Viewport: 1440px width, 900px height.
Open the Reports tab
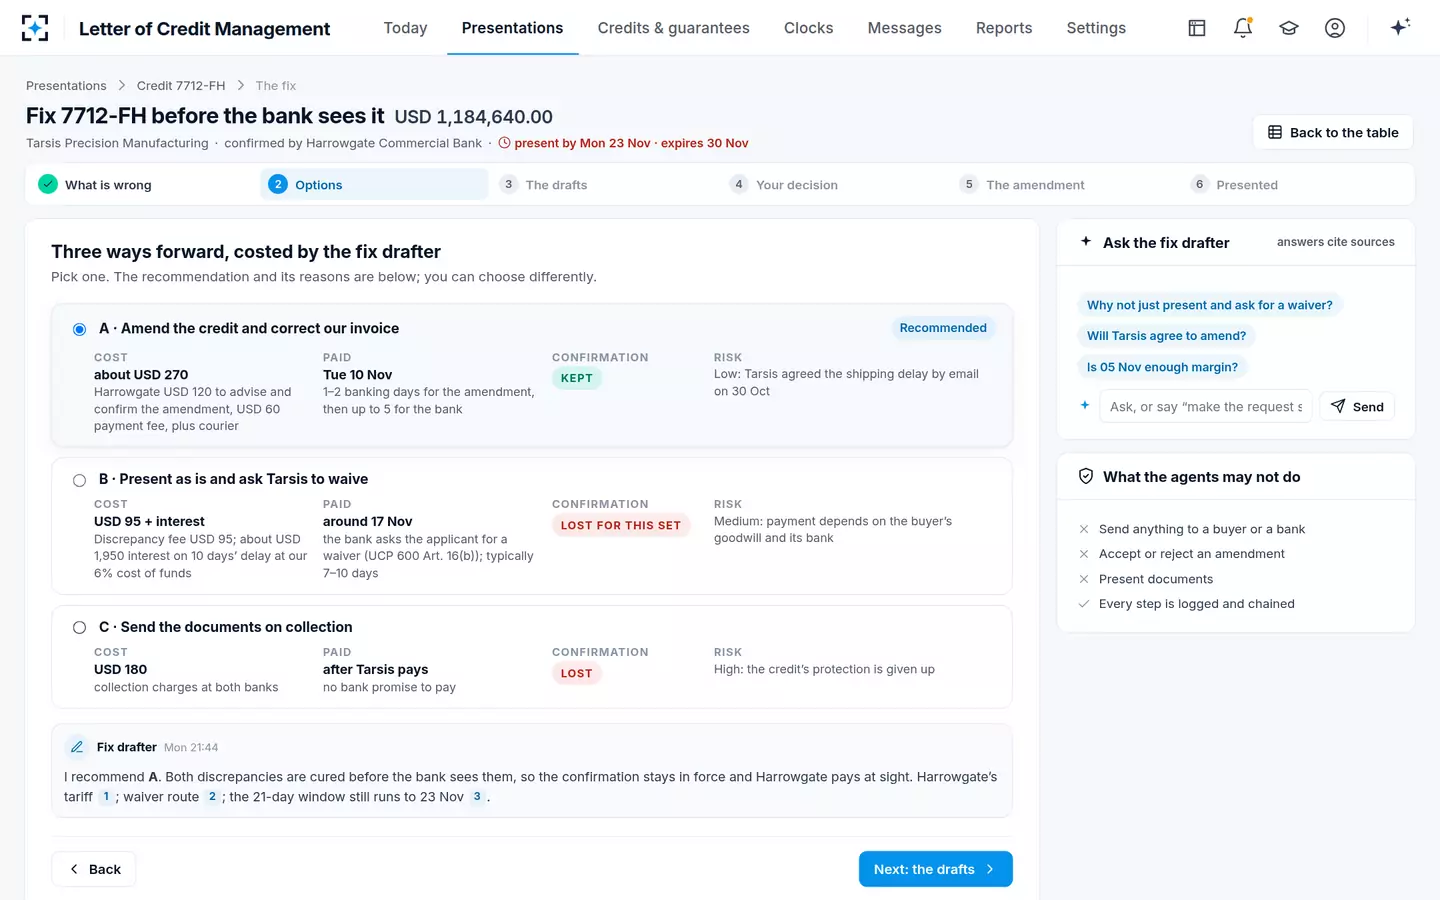click(x=1004, y=28)
